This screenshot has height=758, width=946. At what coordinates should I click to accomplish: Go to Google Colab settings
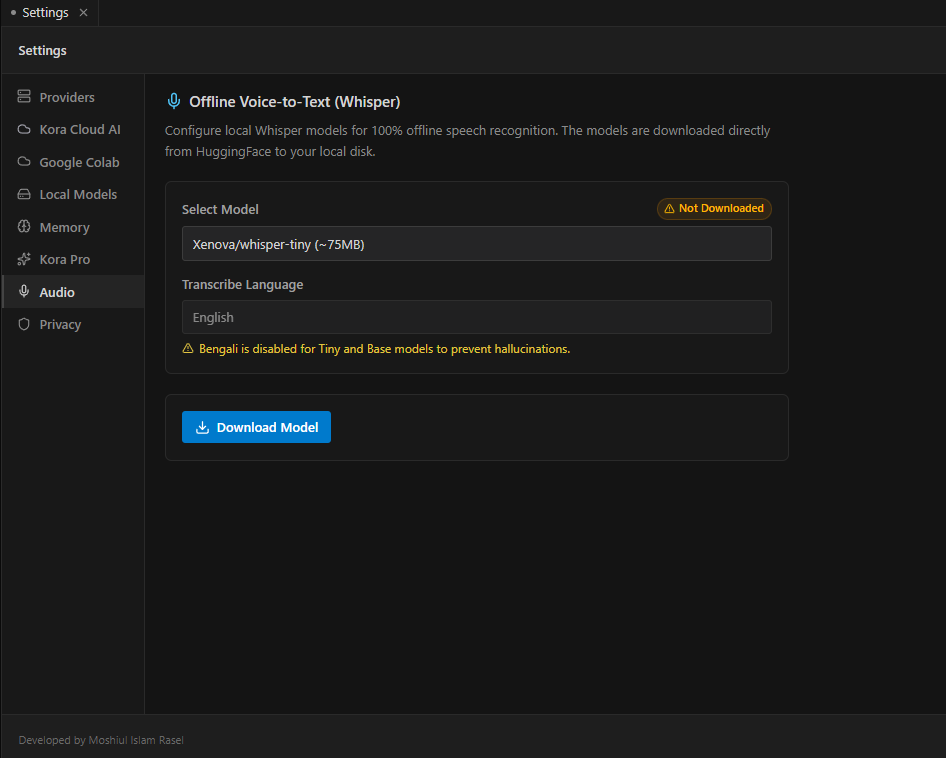coord(74,162)
